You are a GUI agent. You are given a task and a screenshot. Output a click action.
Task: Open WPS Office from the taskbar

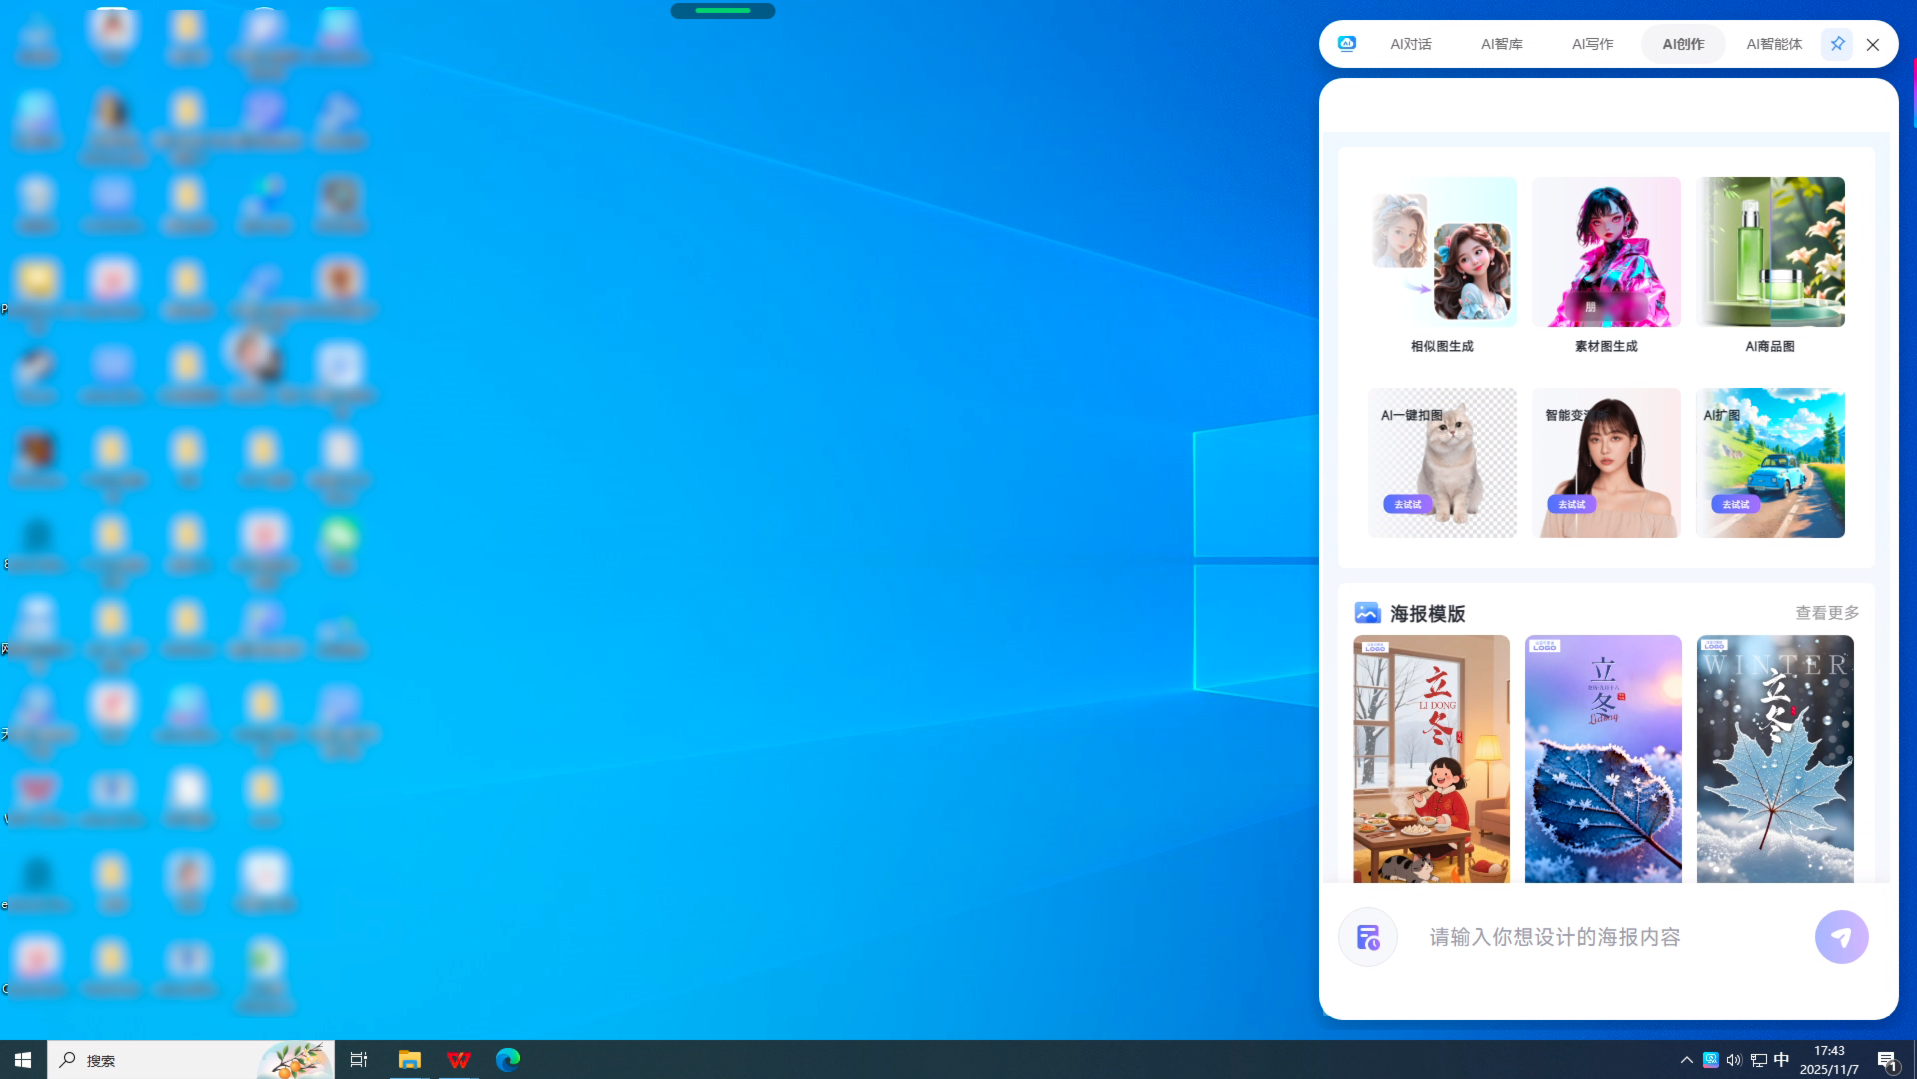click(459, 1059)
